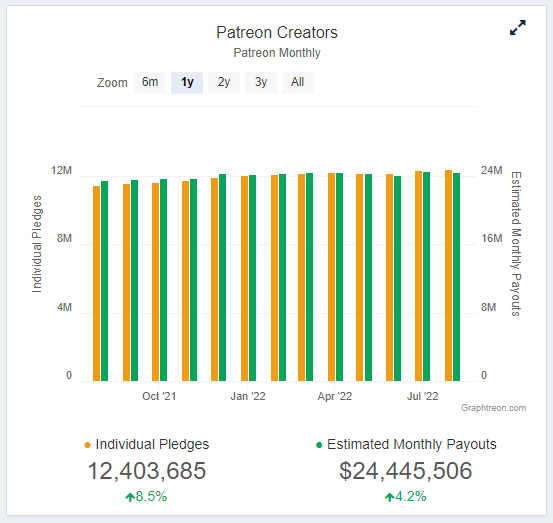Viewport: 553px width, 523px height.
Task: Click the 16M right axis label
Action: click(x=492, y=238)
